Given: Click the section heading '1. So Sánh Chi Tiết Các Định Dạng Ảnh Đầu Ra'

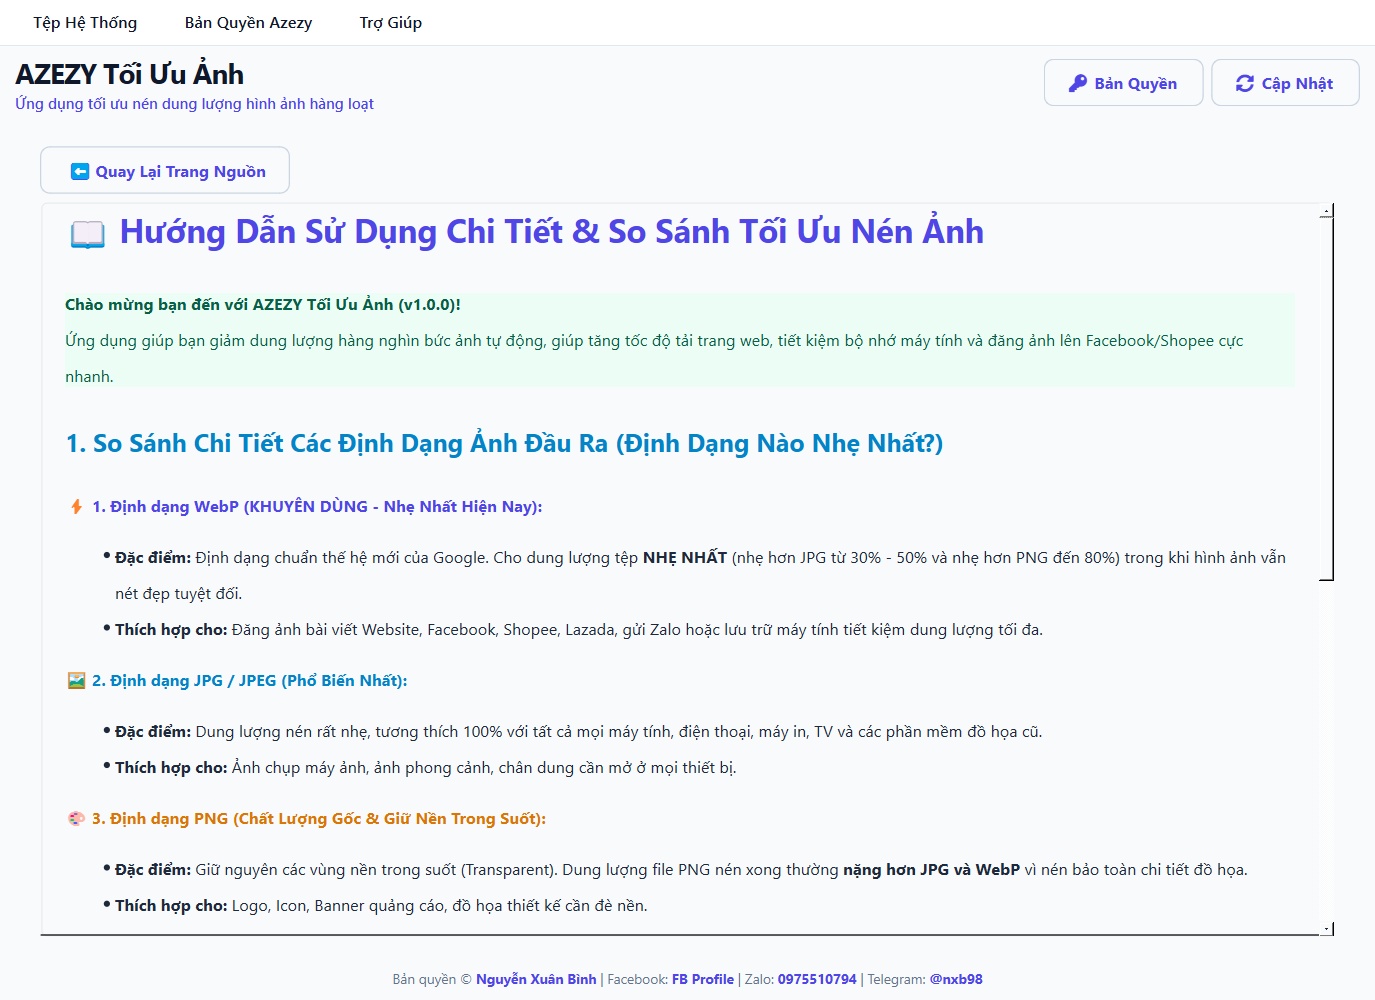Looking at the screenshot, I should point(504,443).
